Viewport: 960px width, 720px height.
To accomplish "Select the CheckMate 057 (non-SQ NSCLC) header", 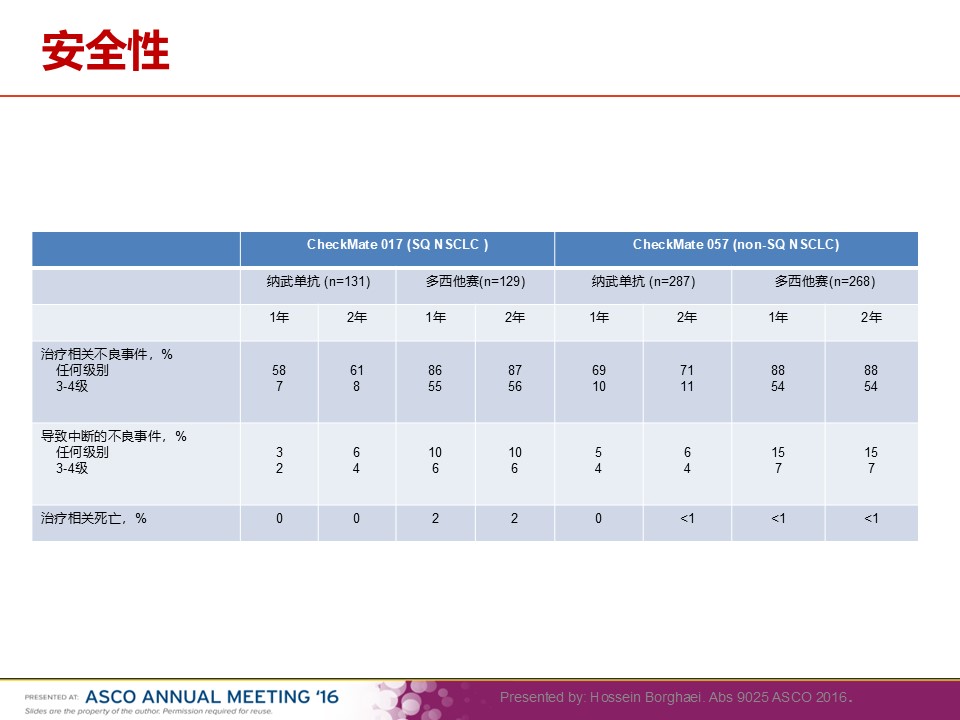I will (x=736, y=245).
